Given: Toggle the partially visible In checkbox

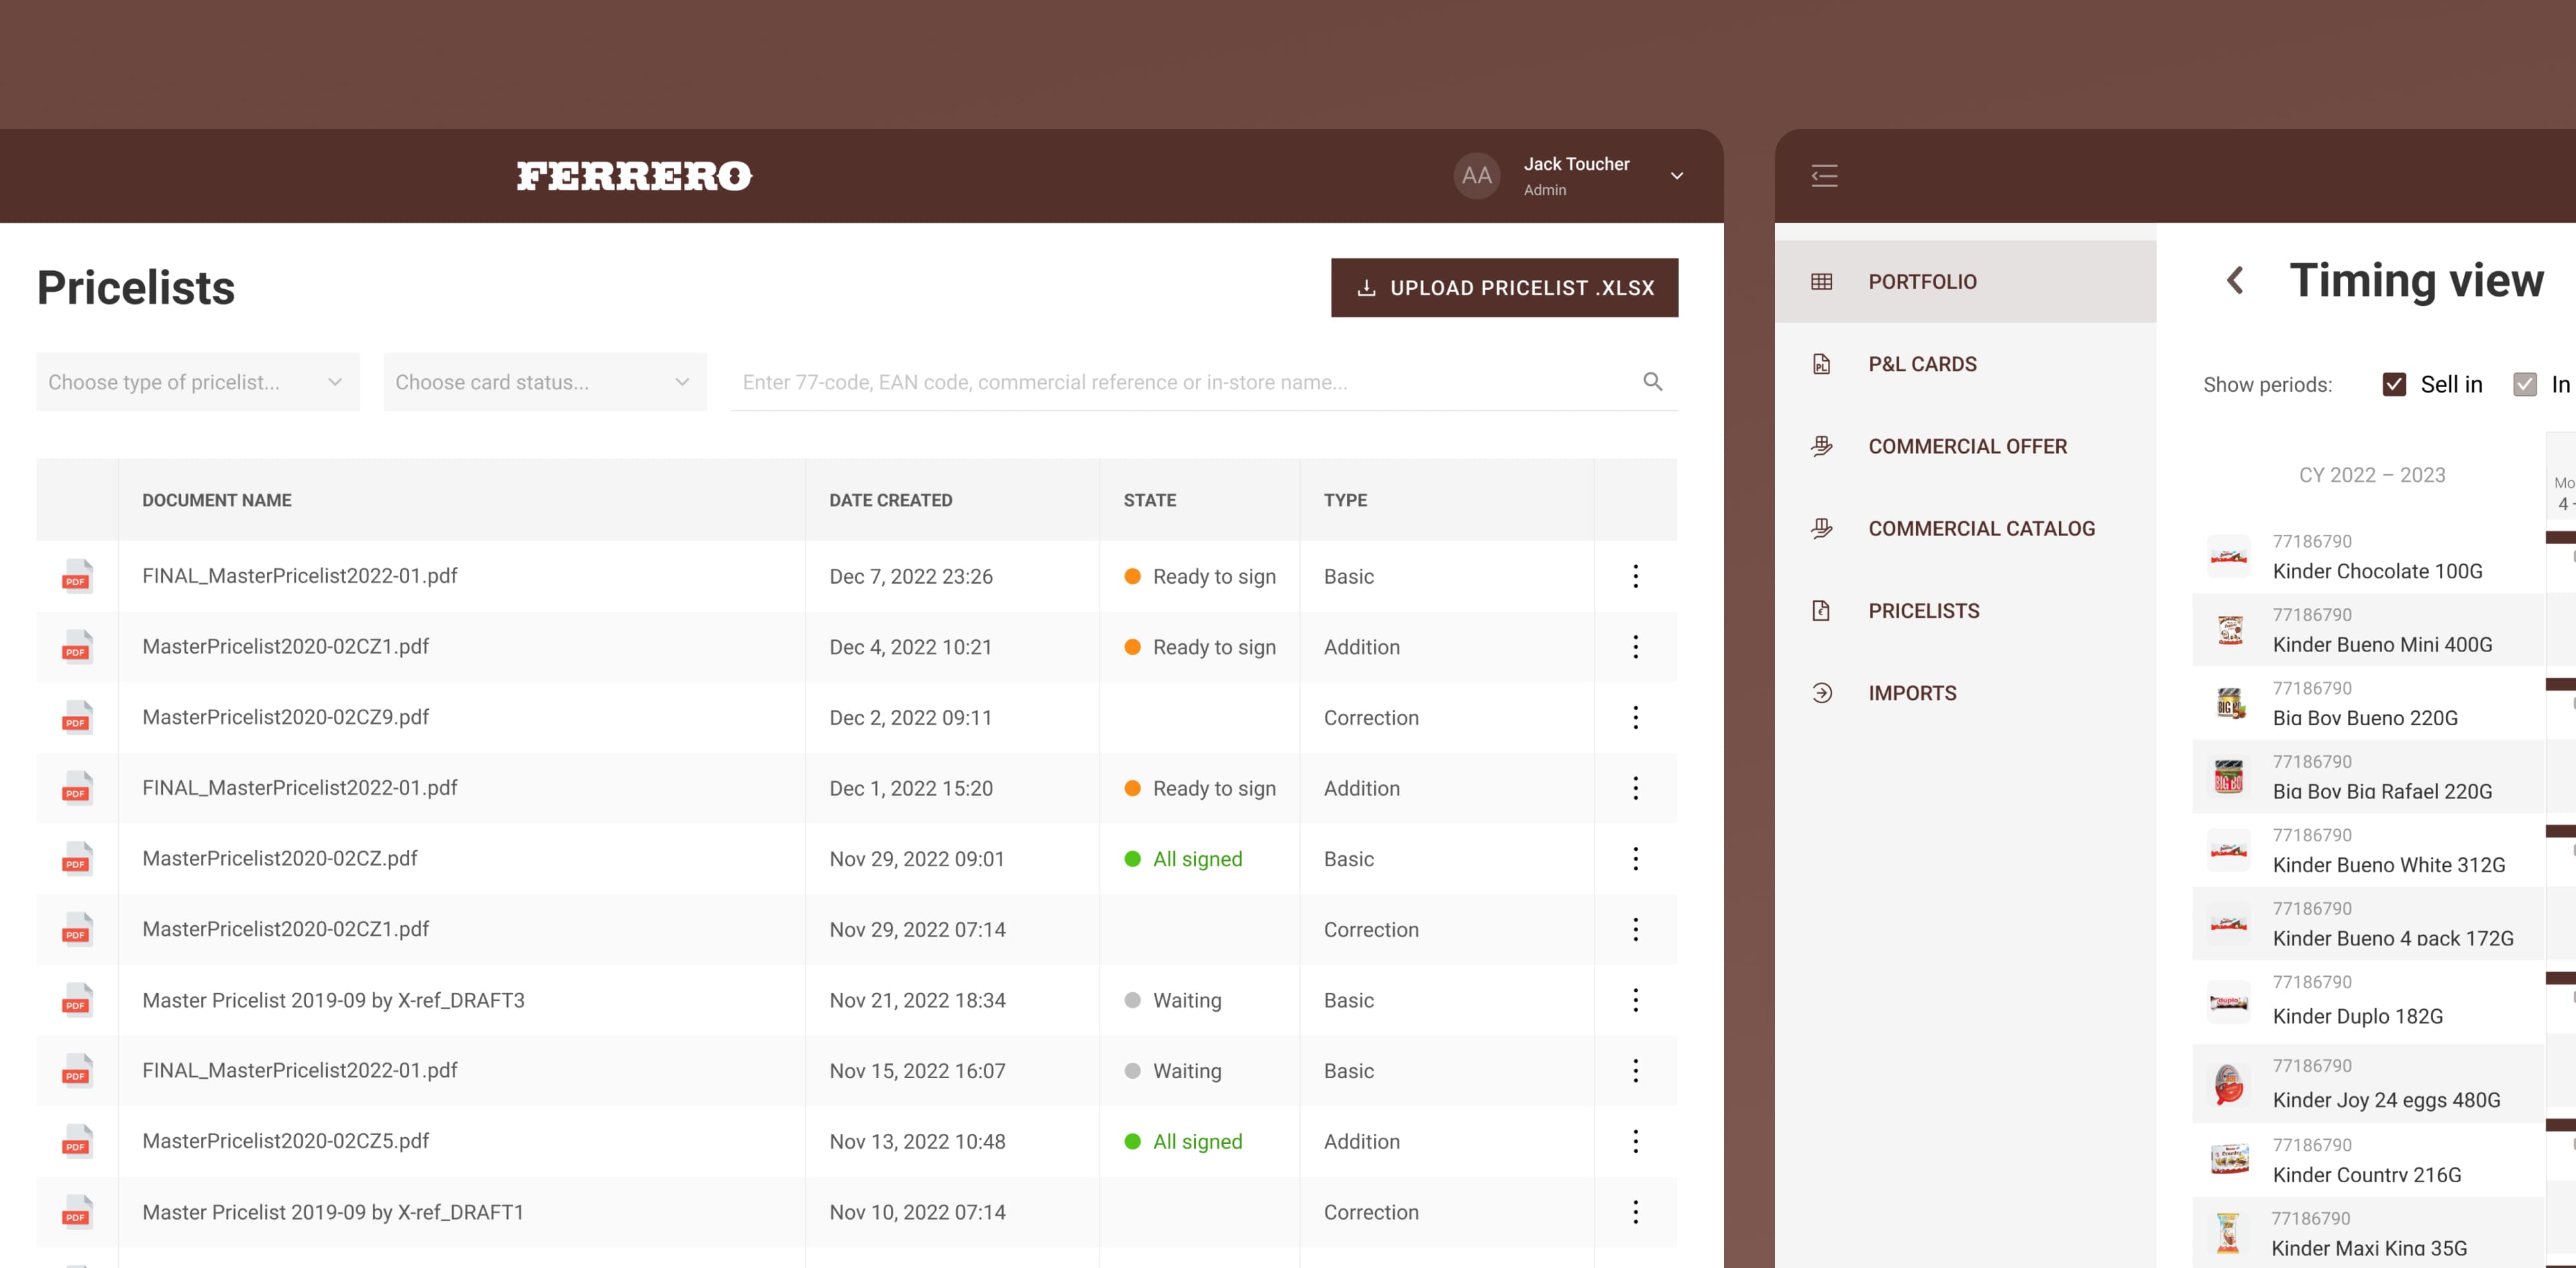Looking at the screenshot, I should pos(2524,385).
